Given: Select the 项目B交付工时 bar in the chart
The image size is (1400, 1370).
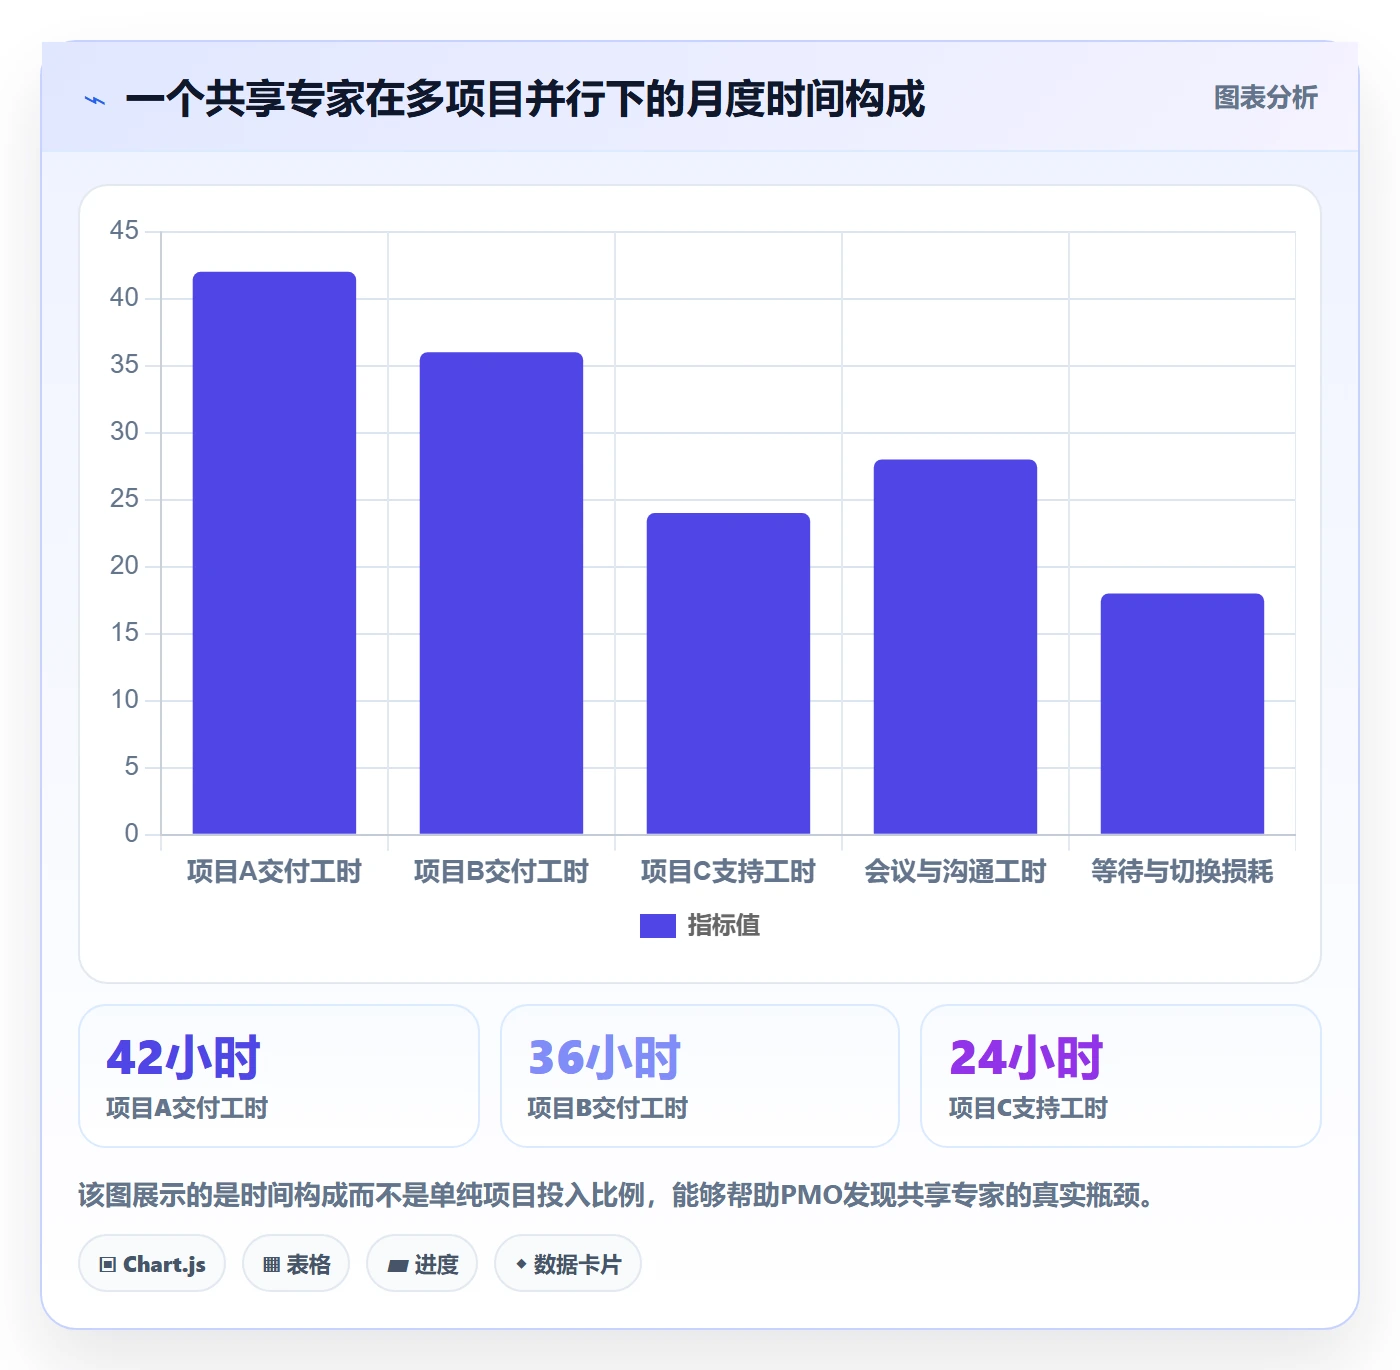Looking at the screenshot, I should coord(501,593).
